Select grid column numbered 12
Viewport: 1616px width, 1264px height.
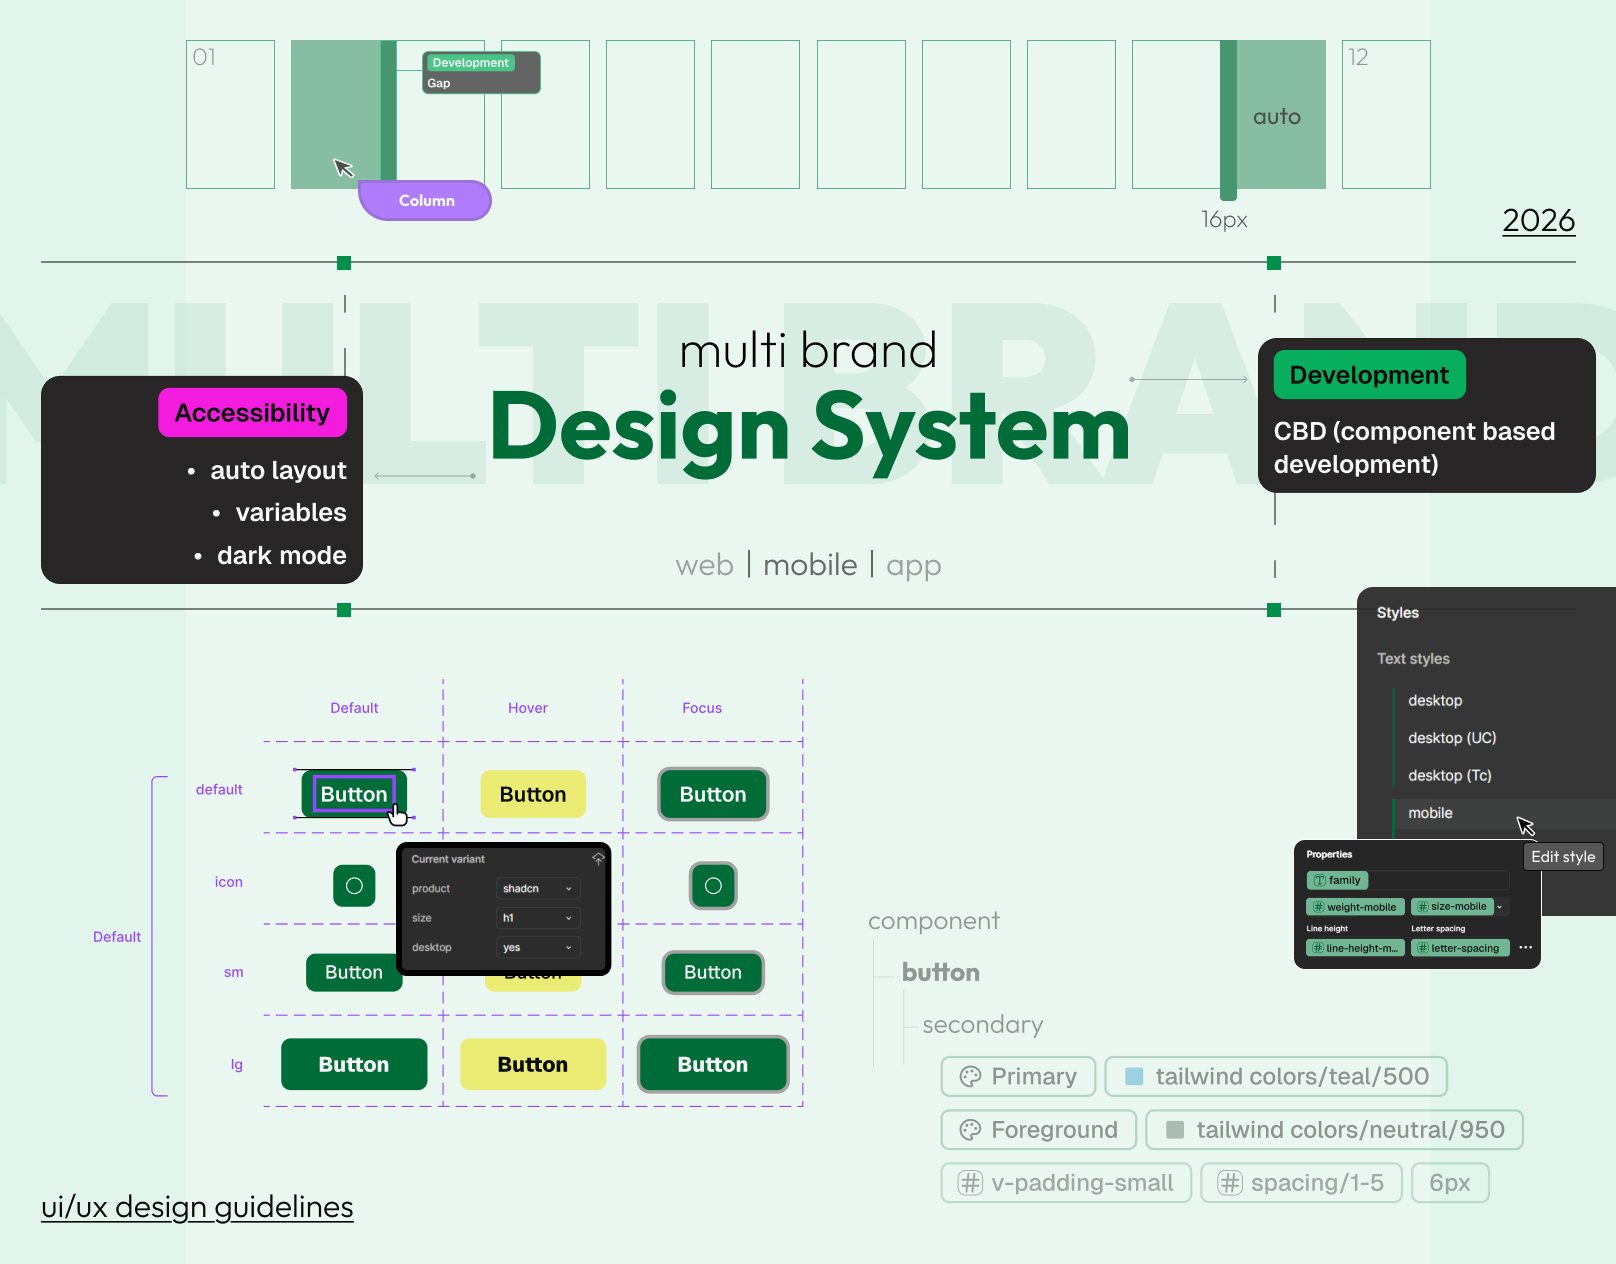(x=1386, y=114)
